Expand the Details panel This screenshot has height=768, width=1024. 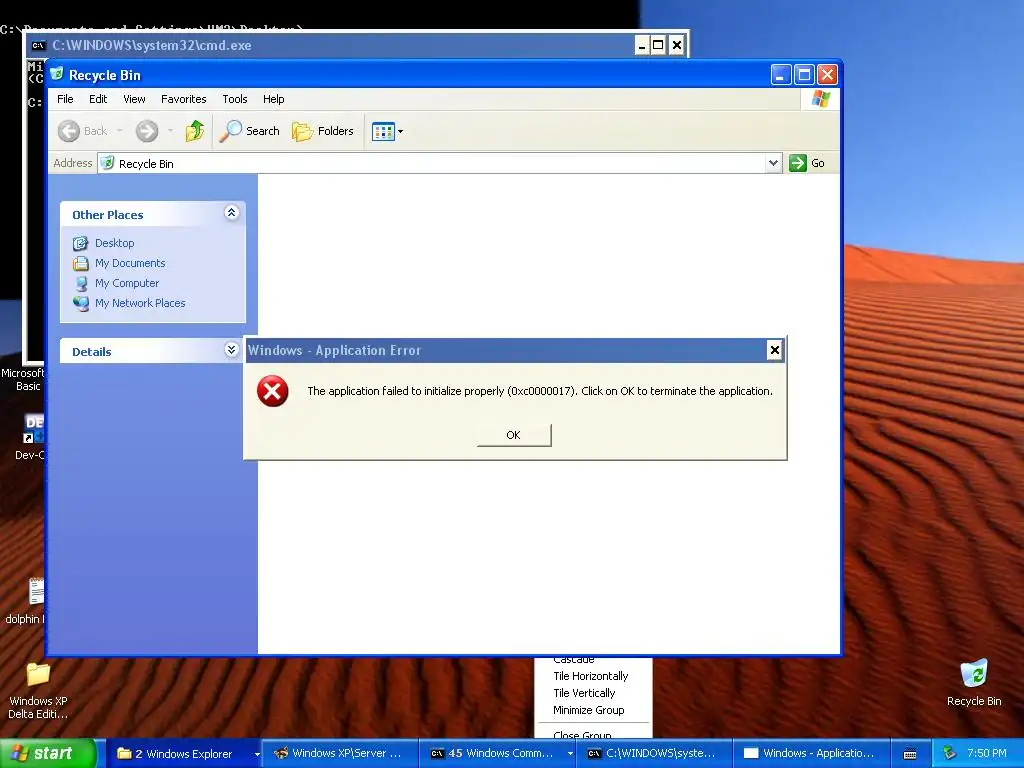point(231,350)
